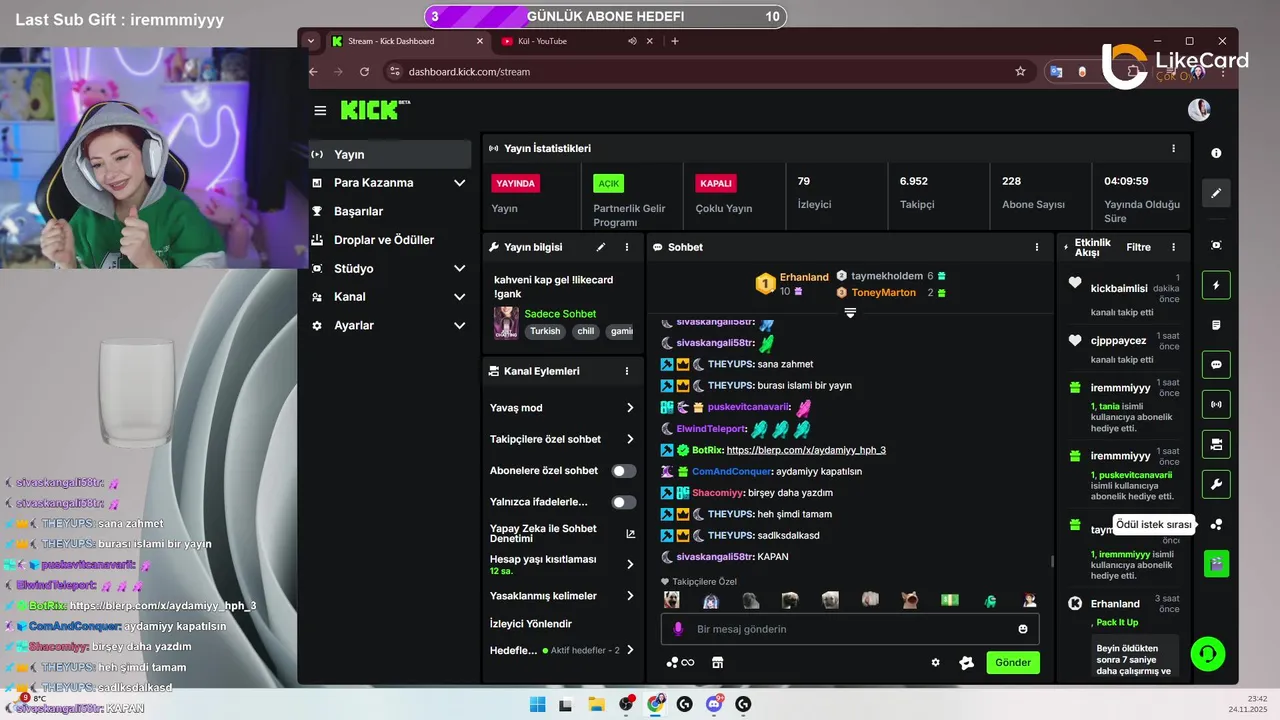Click the star-shaped icon beside Gönder

(966, 662)
